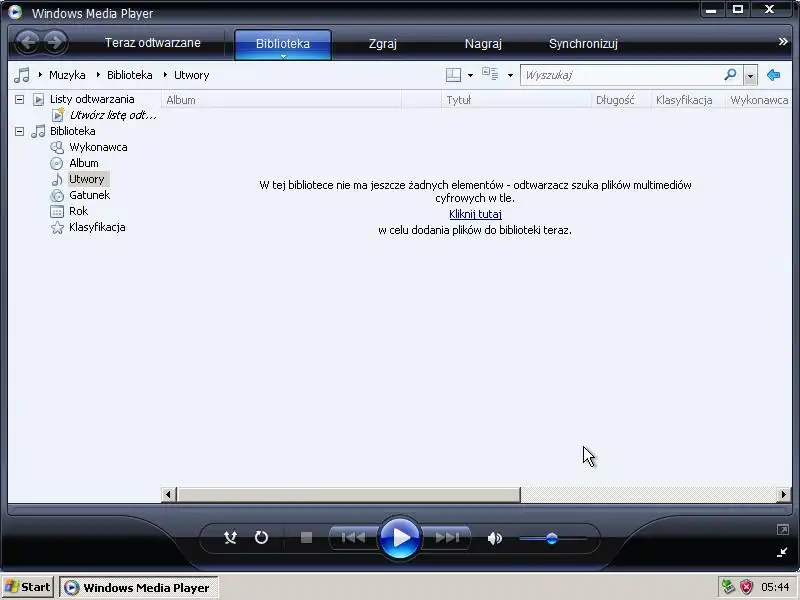Viewport: 800px width, 600px height.
Task: Toggle shuffle mode
Action: click(x=230, y=537)
